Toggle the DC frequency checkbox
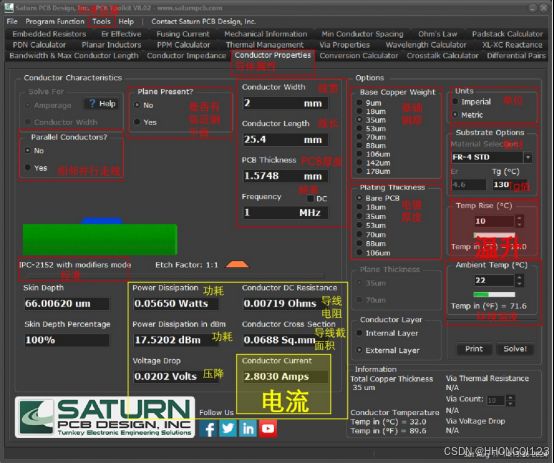 pos(310,199)
